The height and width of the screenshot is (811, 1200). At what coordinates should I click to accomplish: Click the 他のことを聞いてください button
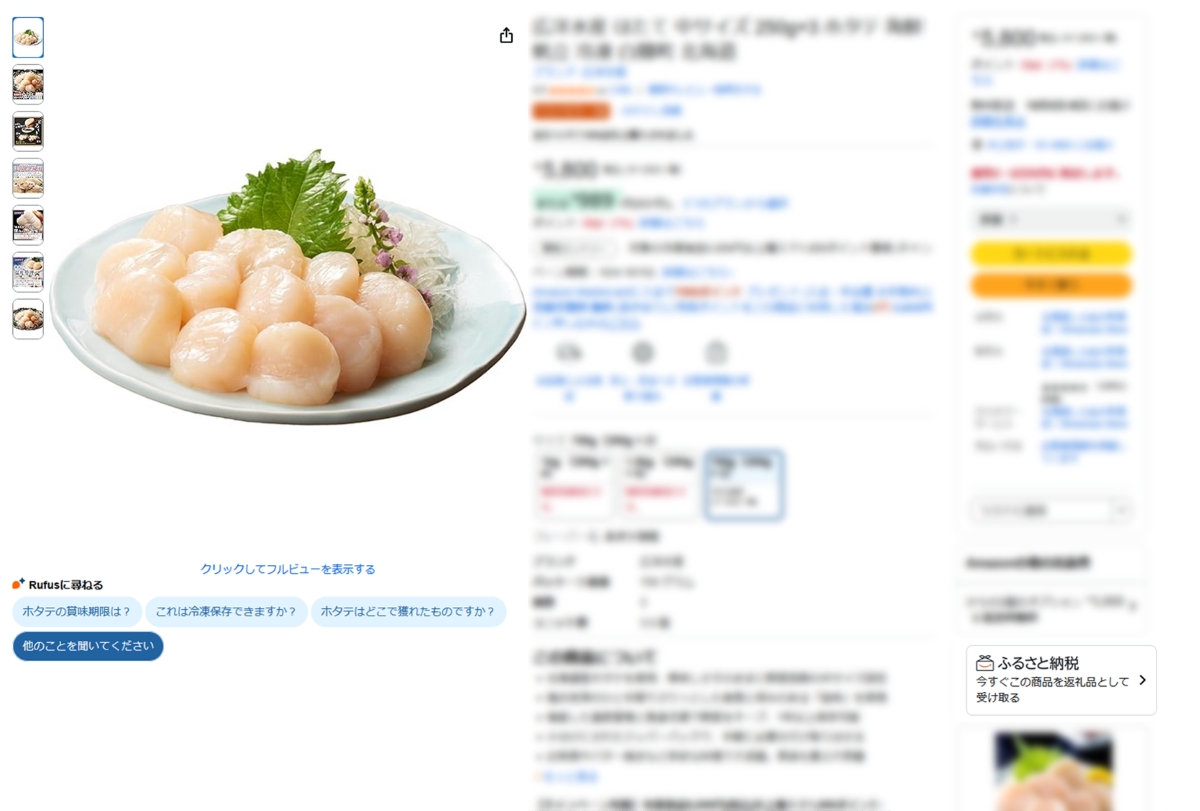[x=88, y=646]
